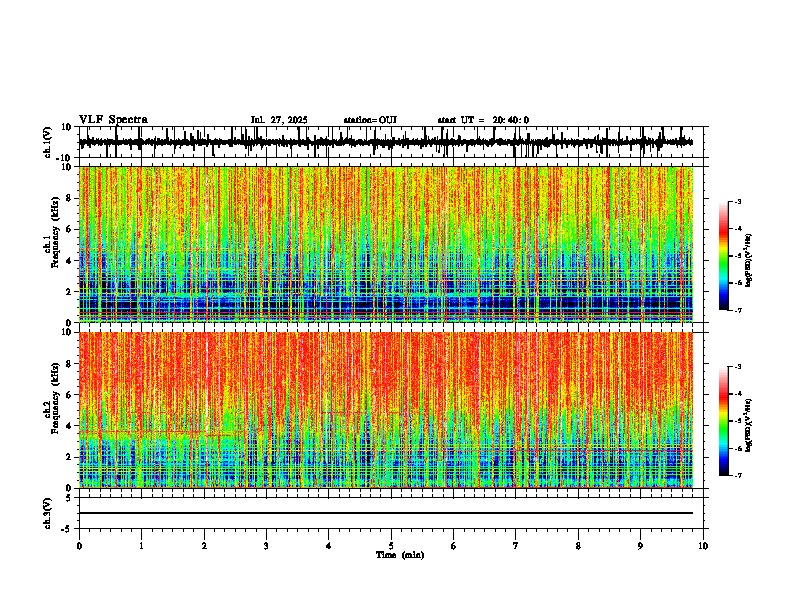Screen dimensions: 792x612
Task: Click the ch.1 "Frequency (kHz)" axis label
Action: pyautogui.click(x=55, y=233)
